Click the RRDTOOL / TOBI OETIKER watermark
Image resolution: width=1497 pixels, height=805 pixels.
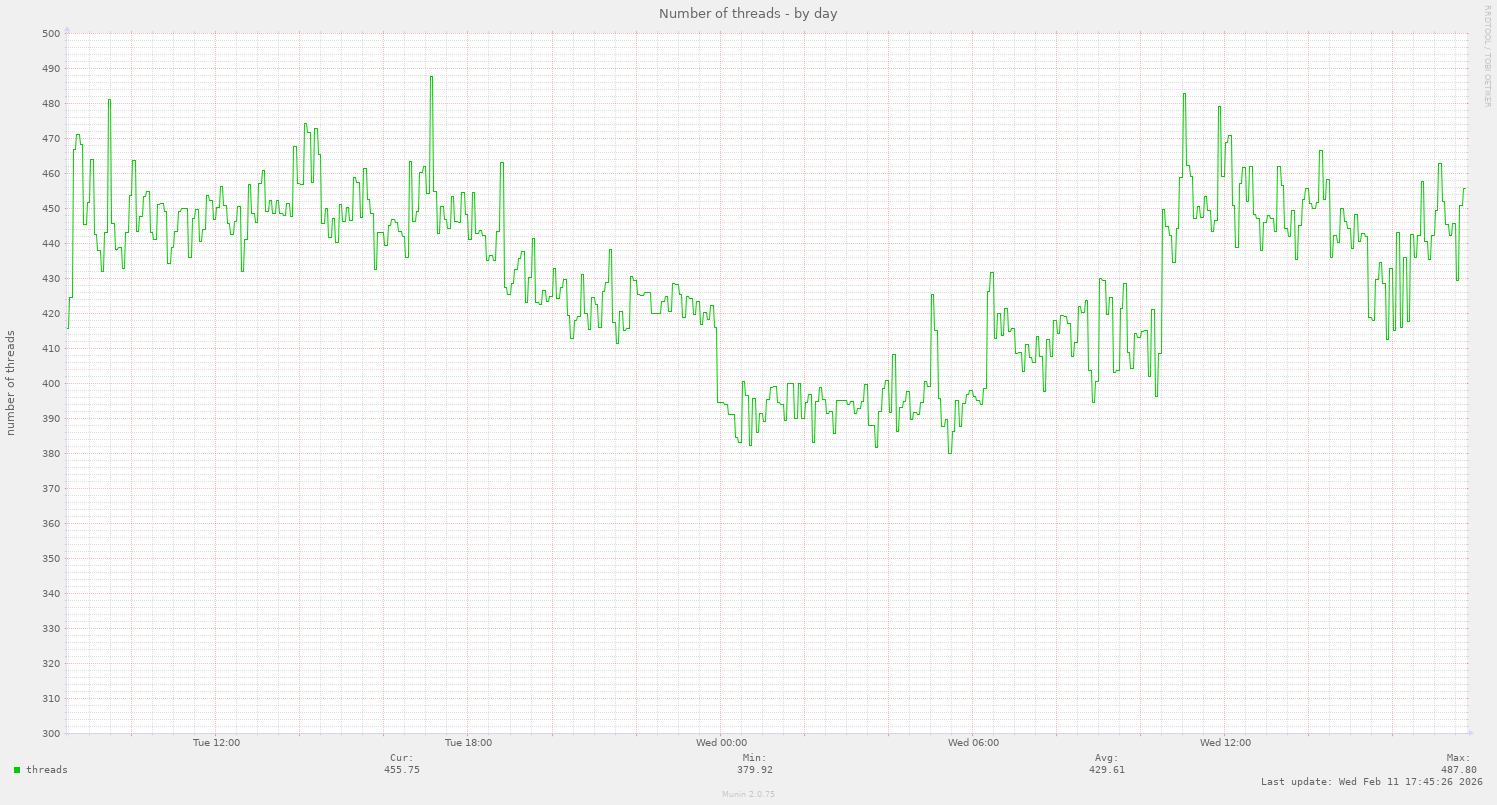point(1488,55)
